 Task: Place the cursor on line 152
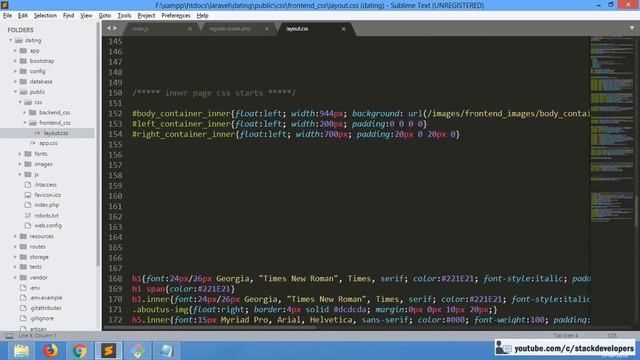pyautogui.click(x=360, y=113)
